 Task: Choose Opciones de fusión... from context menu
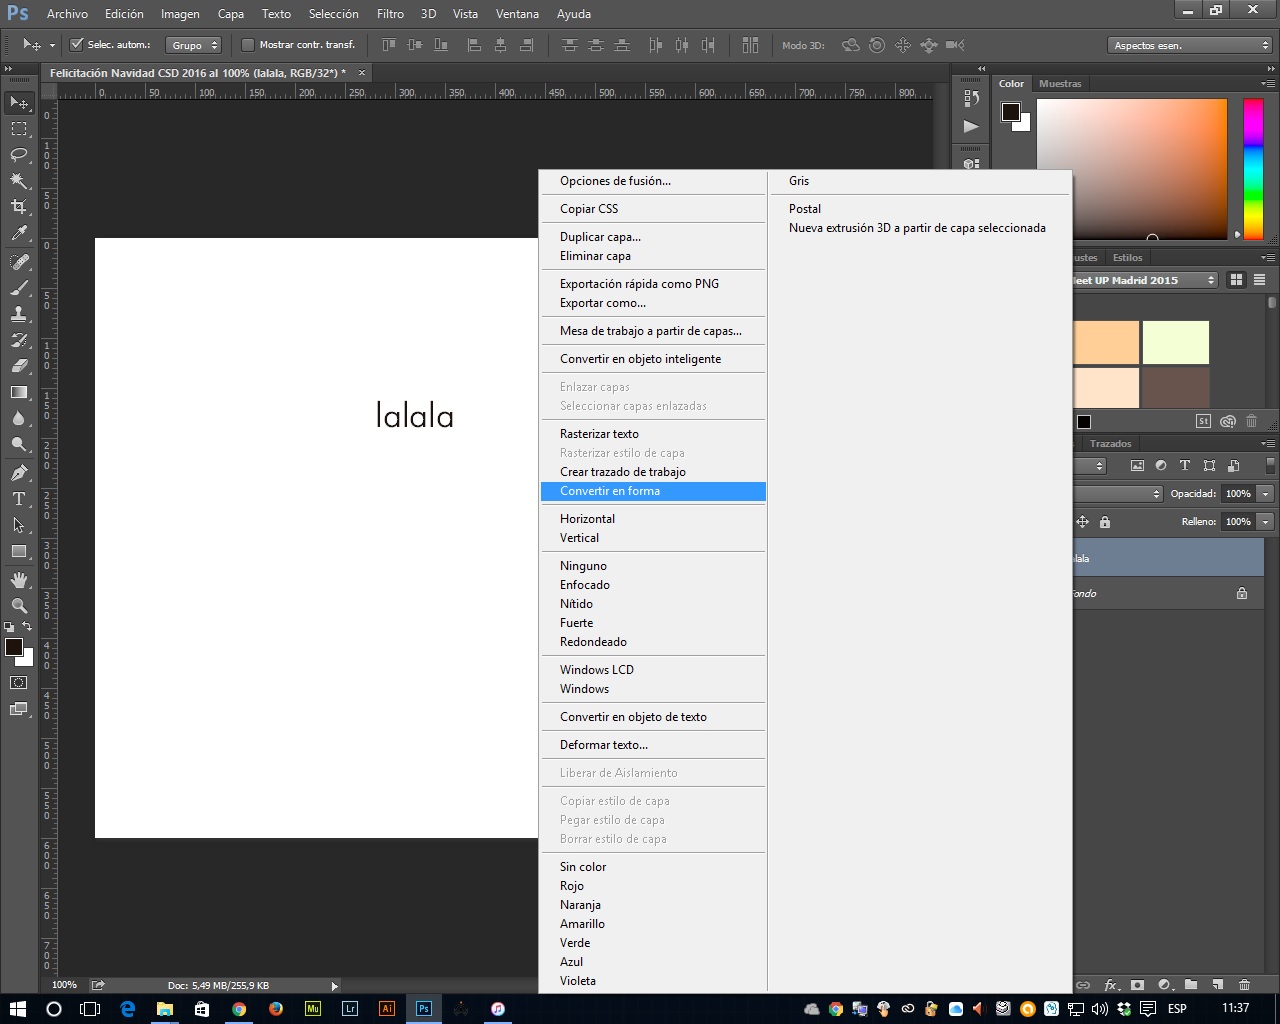click(x=653, y=181)
